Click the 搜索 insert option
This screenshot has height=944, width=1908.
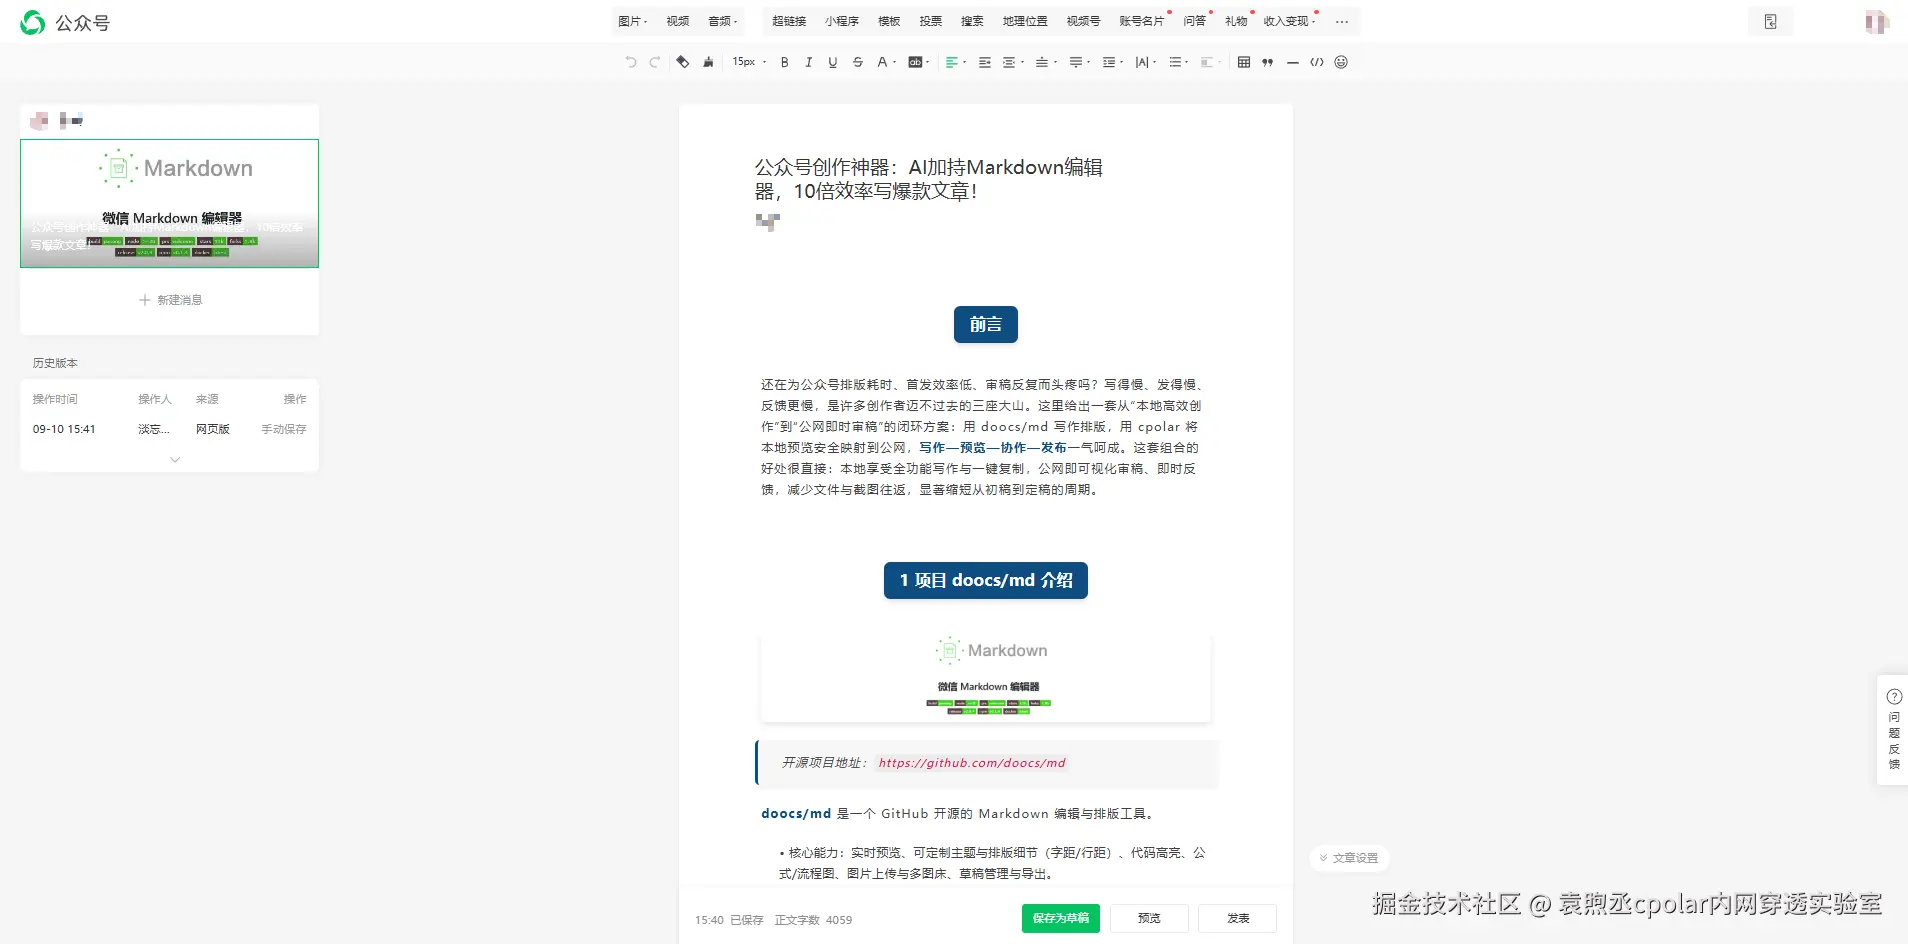(x=972, y=21)
